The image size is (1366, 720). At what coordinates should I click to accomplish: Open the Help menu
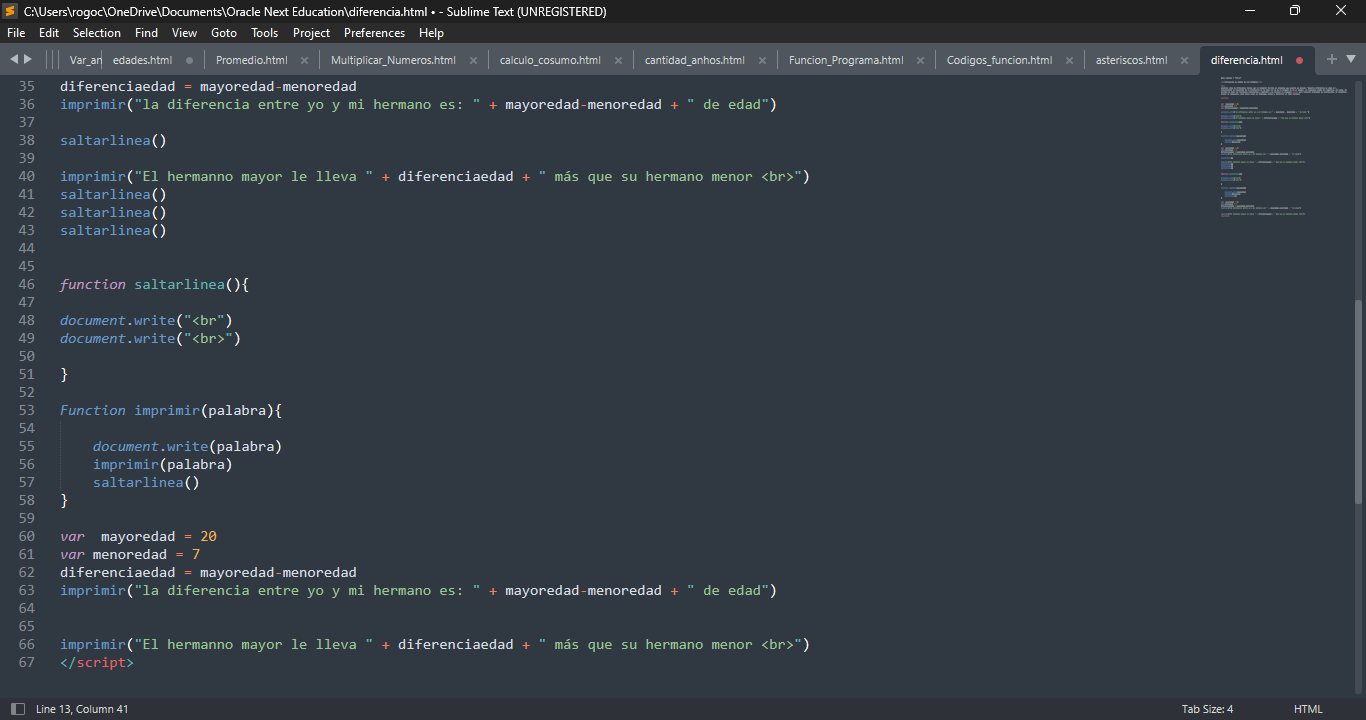coord(431,33)
